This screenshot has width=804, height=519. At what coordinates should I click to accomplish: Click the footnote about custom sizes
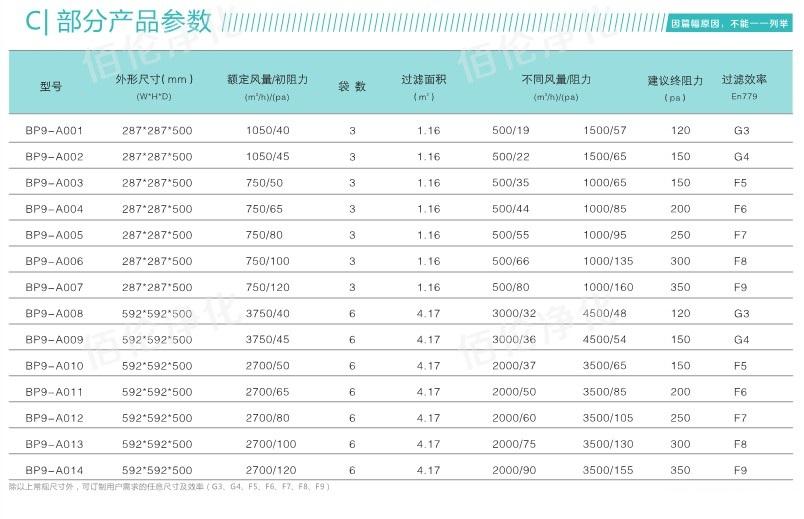tap(168, 487)
